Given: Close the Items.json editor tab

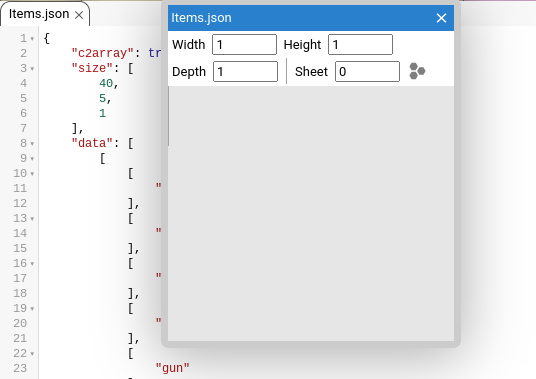Looking at the screenshot, I should point(79,15).
